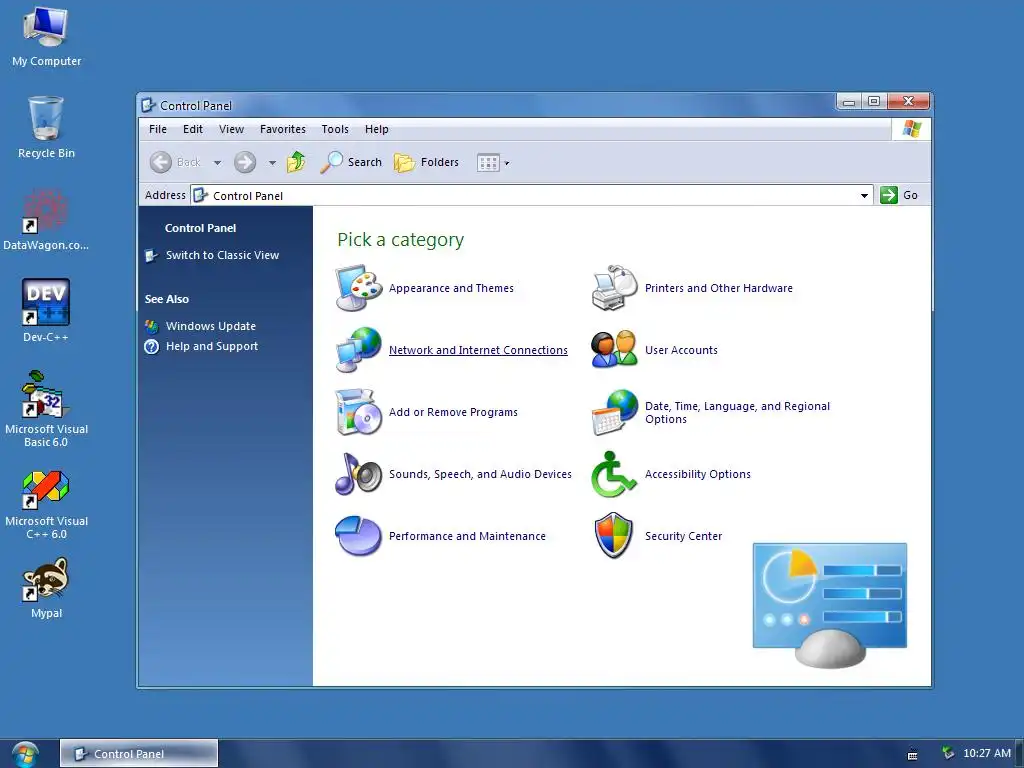
Task: Click the Show Desktop strip at taskbar edge
Action: pos(1020,754)
